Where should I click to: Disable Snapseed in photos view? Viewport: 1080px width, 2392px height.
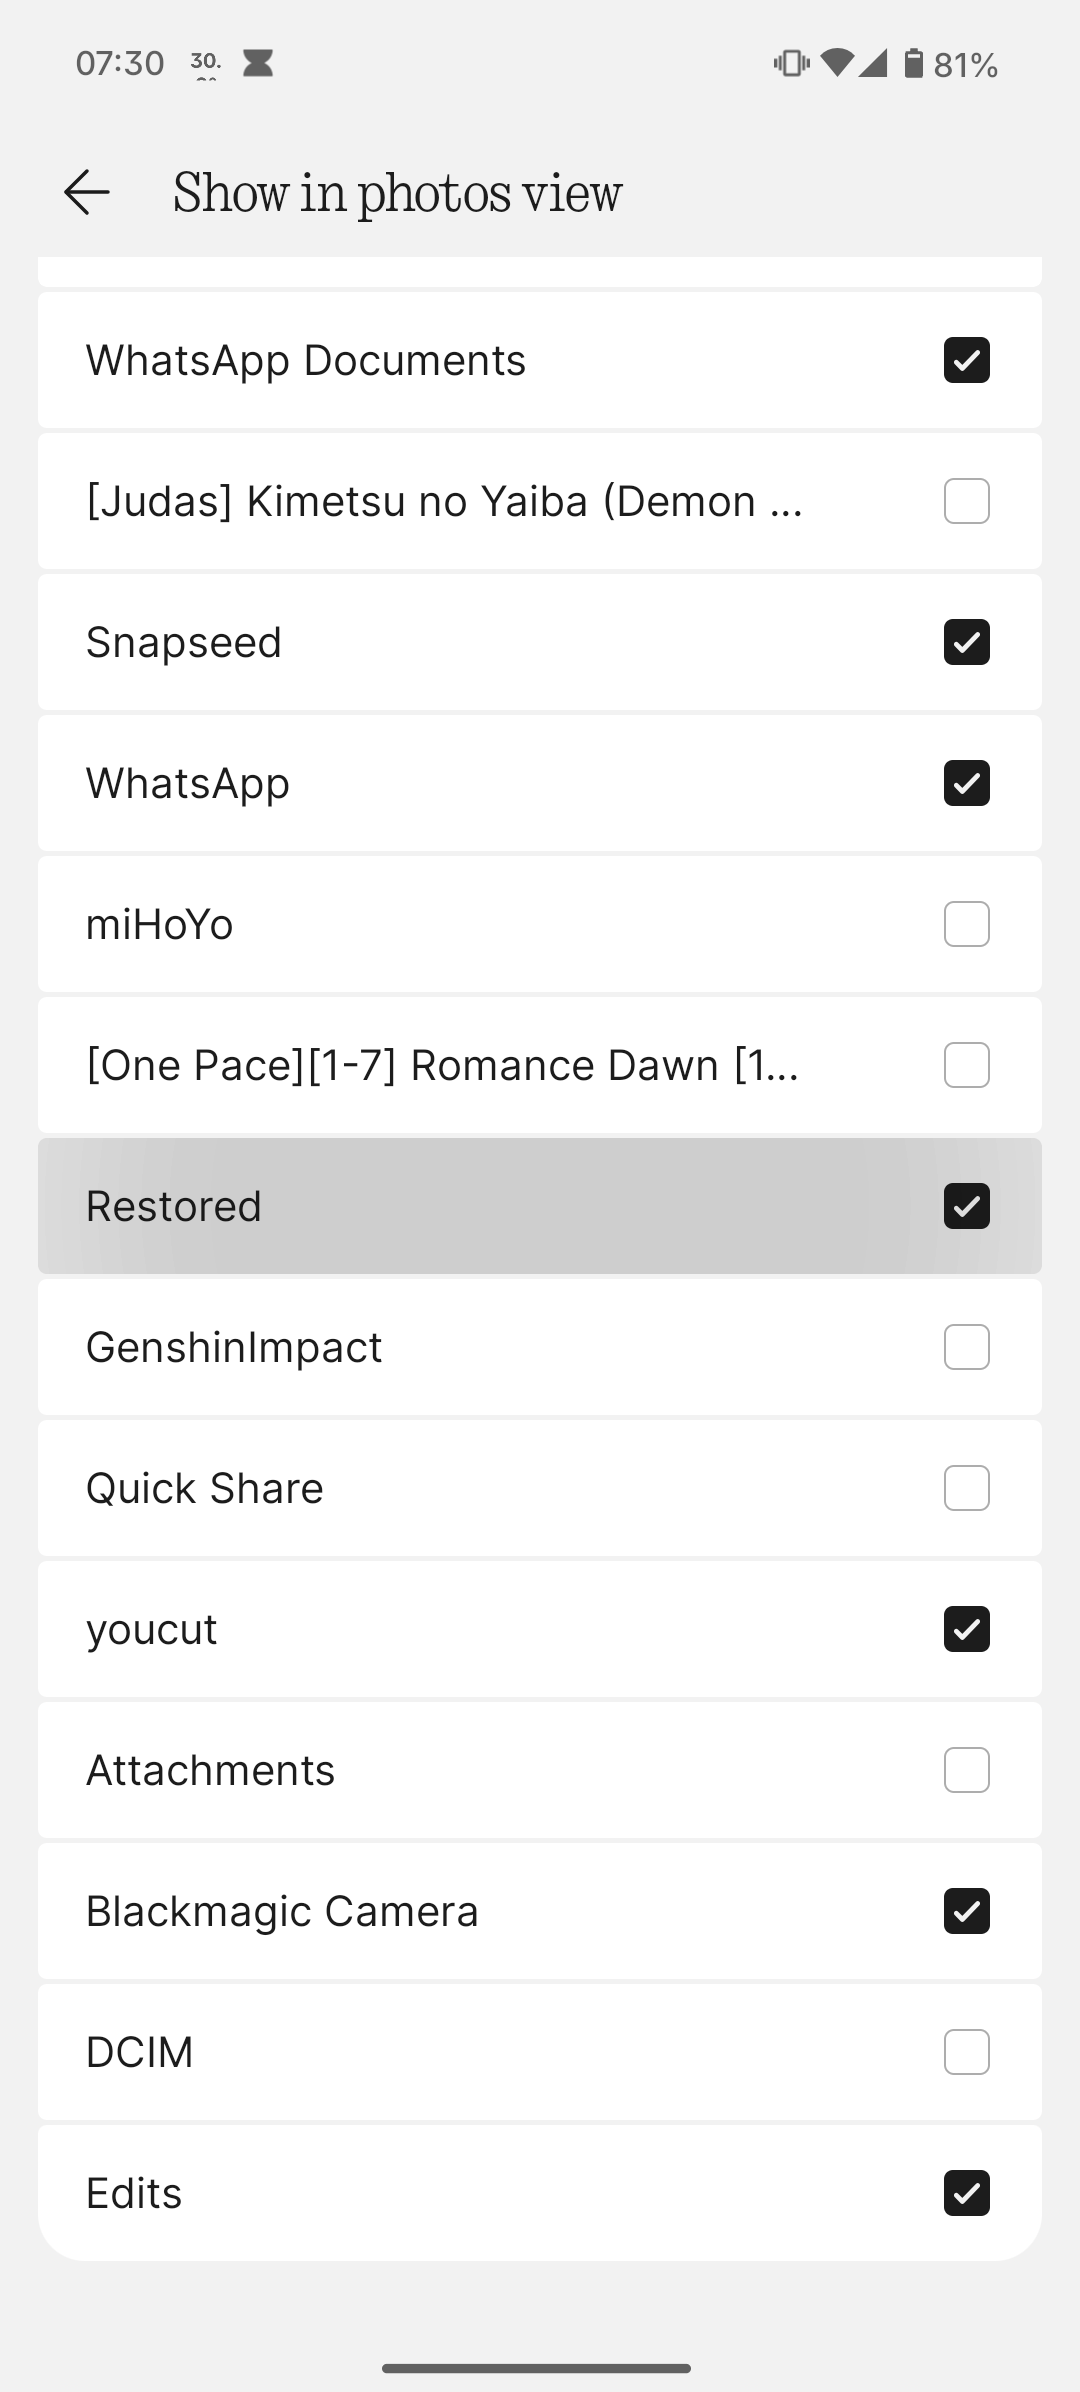(x=966, y=642)
